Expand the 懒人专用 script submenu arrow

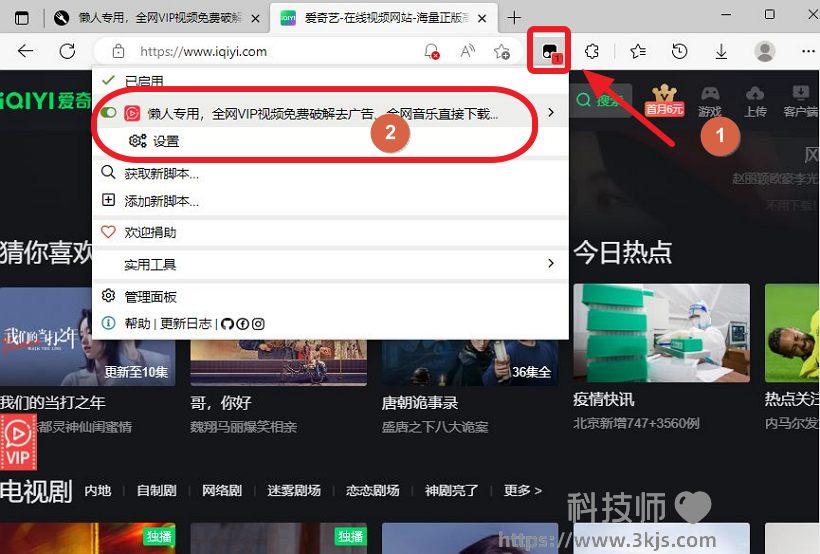pos(551,112)
